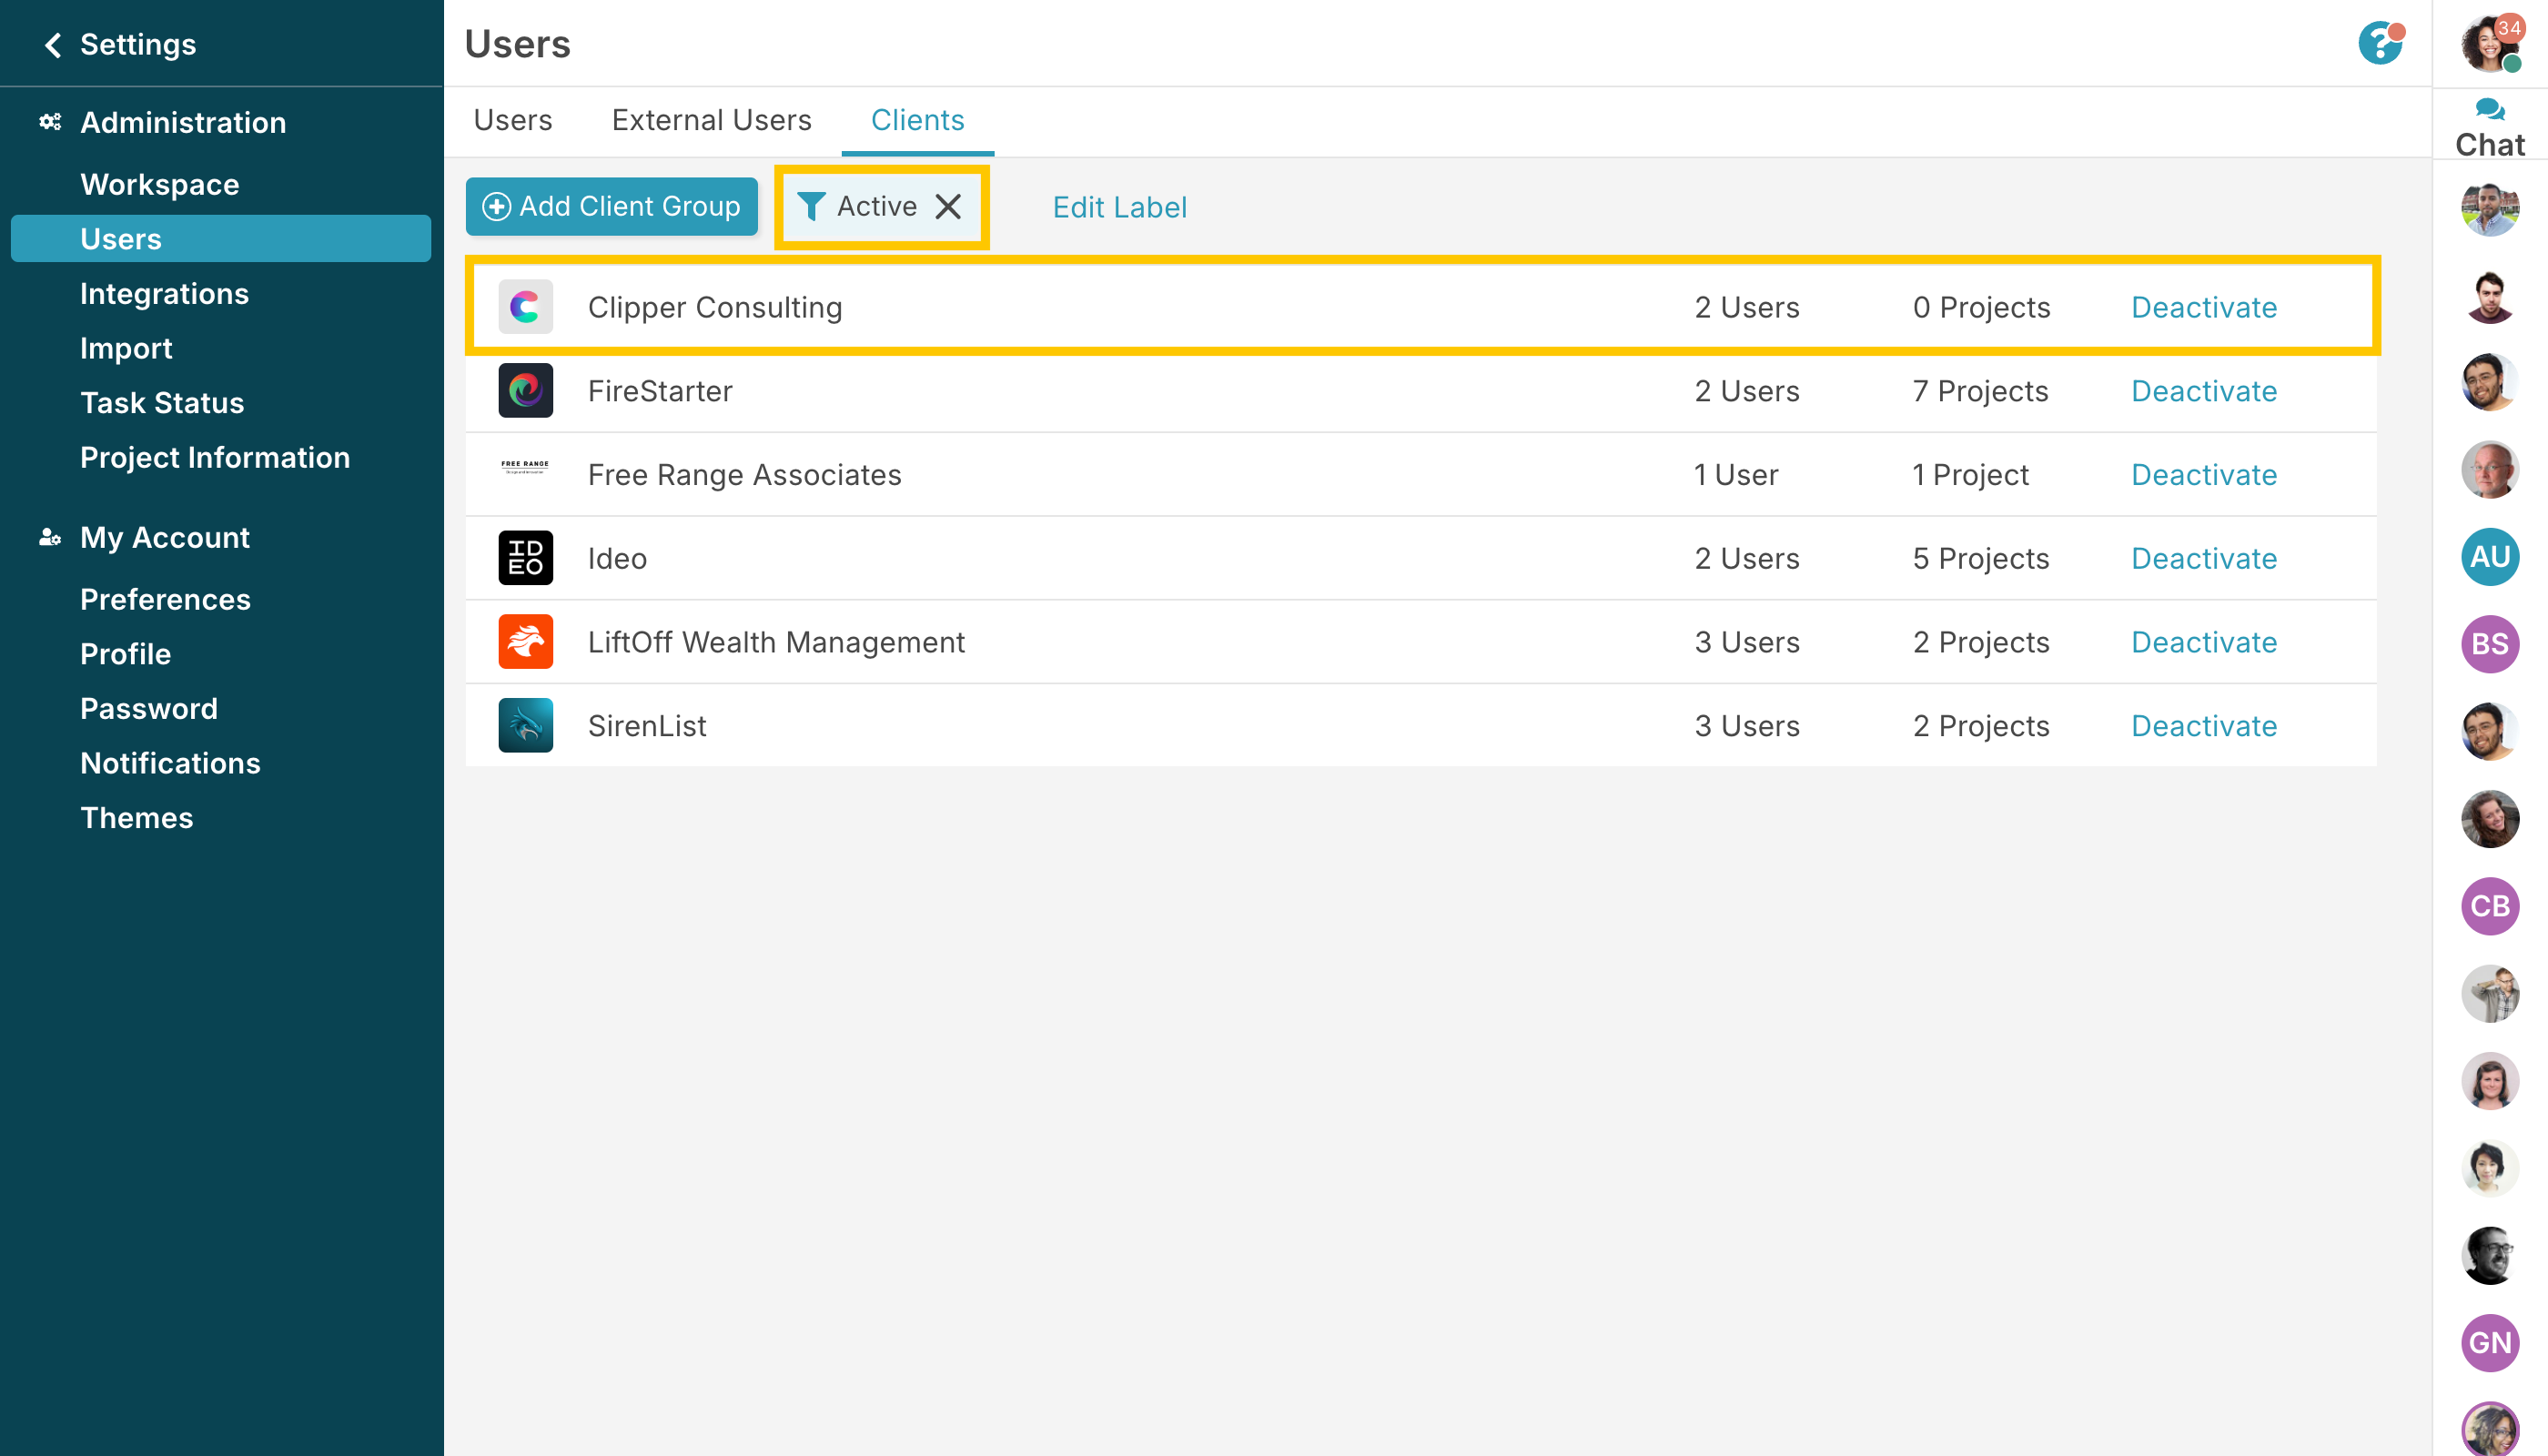Collapse the My Account section

click(x=165, y=538)
